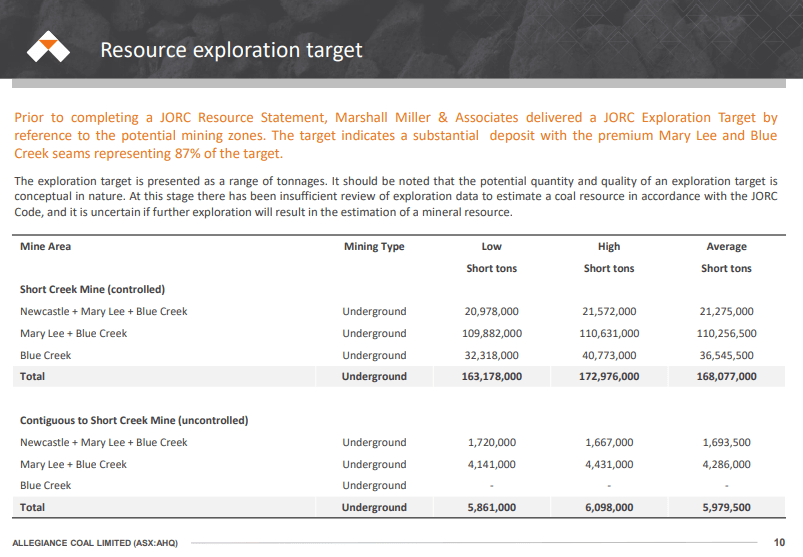803x557 pixels.
Task: Click the controlled total high 172,976,000
Action: pos(609,376)
